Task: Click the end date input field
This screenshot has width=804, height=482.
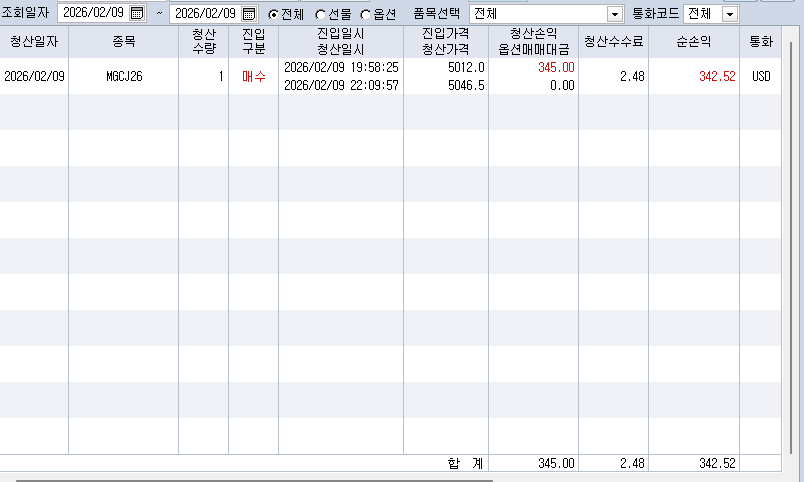Action: pyautogui.click(x=206, y=14)
